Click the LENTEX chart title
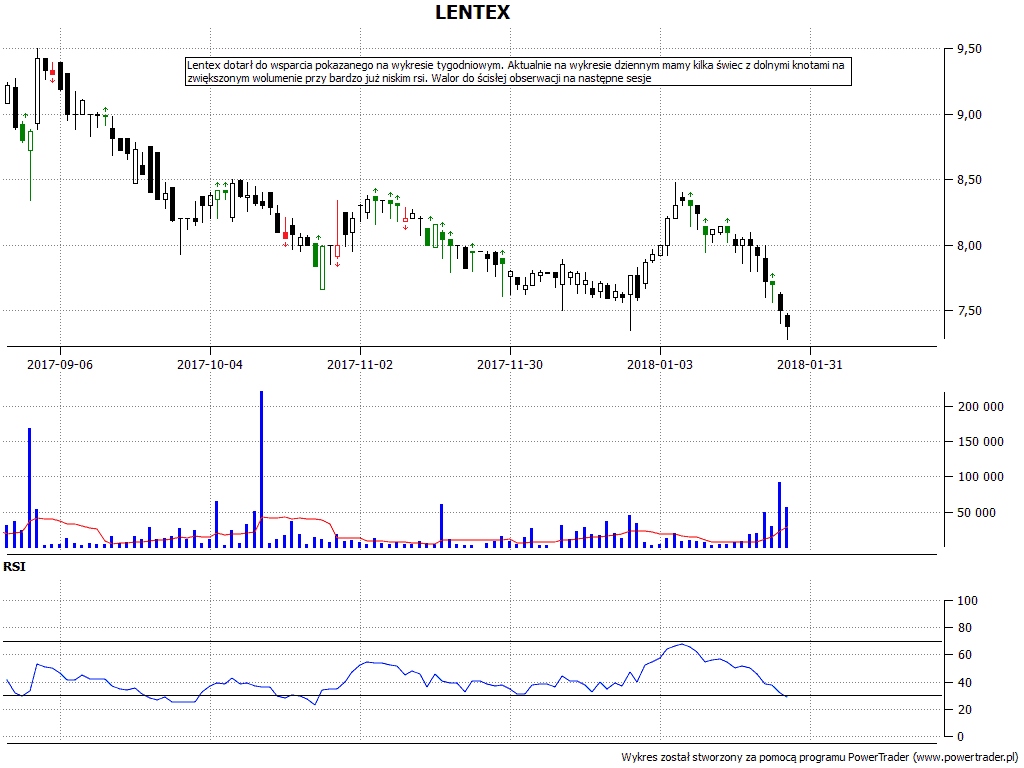1024x768 pixels. tap(472, 12)
